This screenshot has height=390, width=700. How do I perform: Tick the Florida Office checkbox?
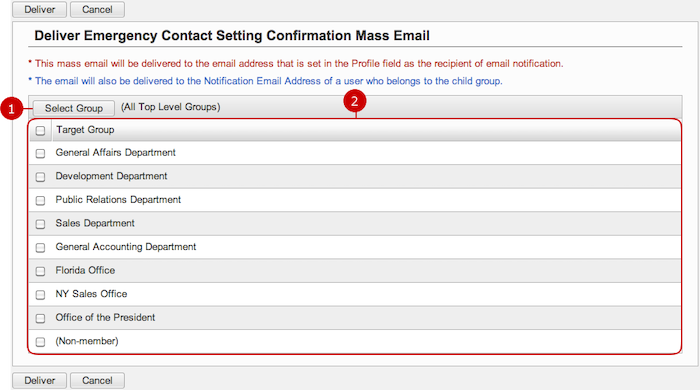[x=40, y=271]
